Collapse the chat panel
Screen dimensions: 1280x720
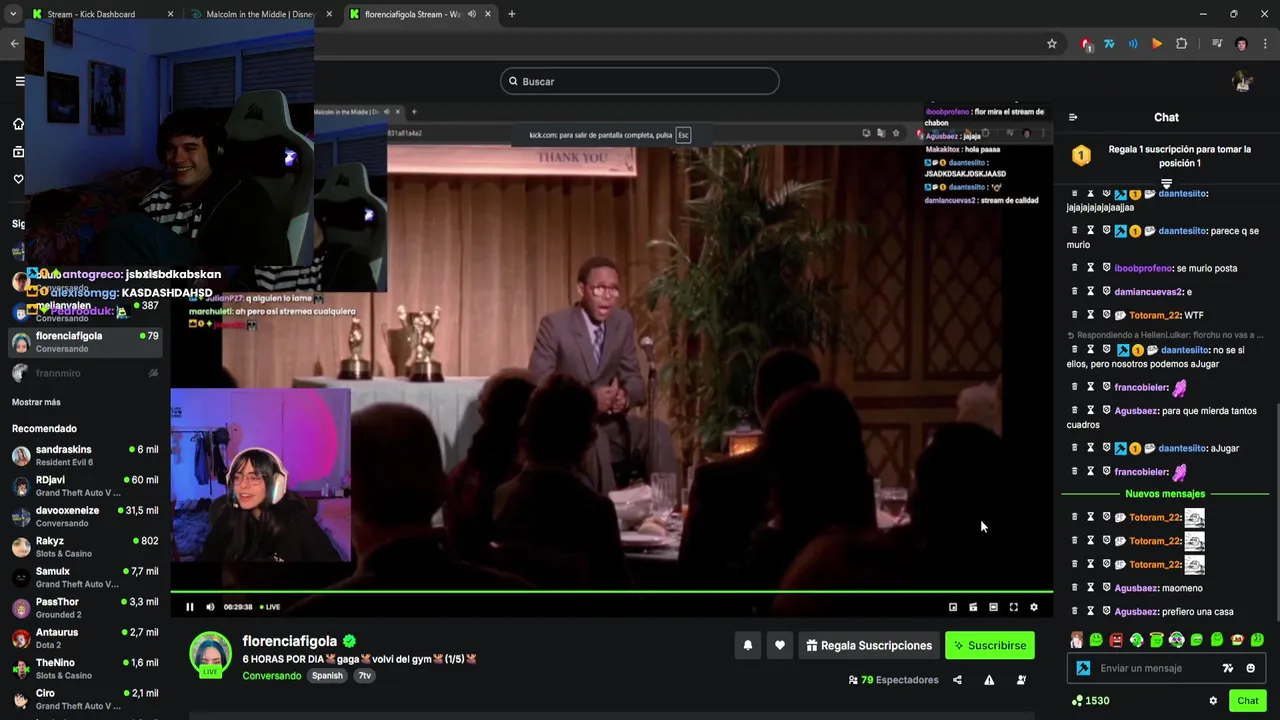[x=1073, y=117]
